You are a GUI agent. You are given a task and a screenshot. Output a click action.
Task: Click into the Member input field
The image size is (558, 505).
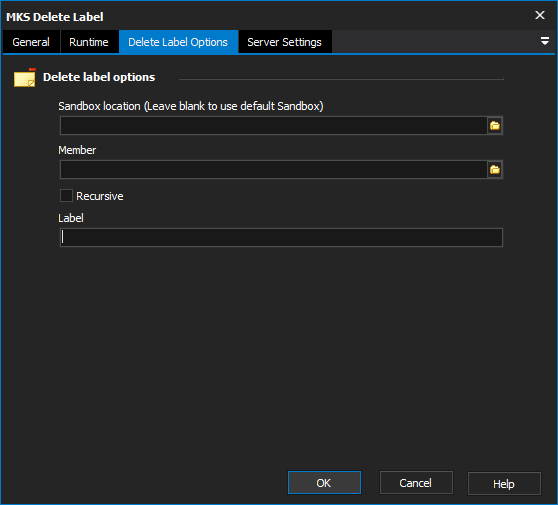[274, 170]
